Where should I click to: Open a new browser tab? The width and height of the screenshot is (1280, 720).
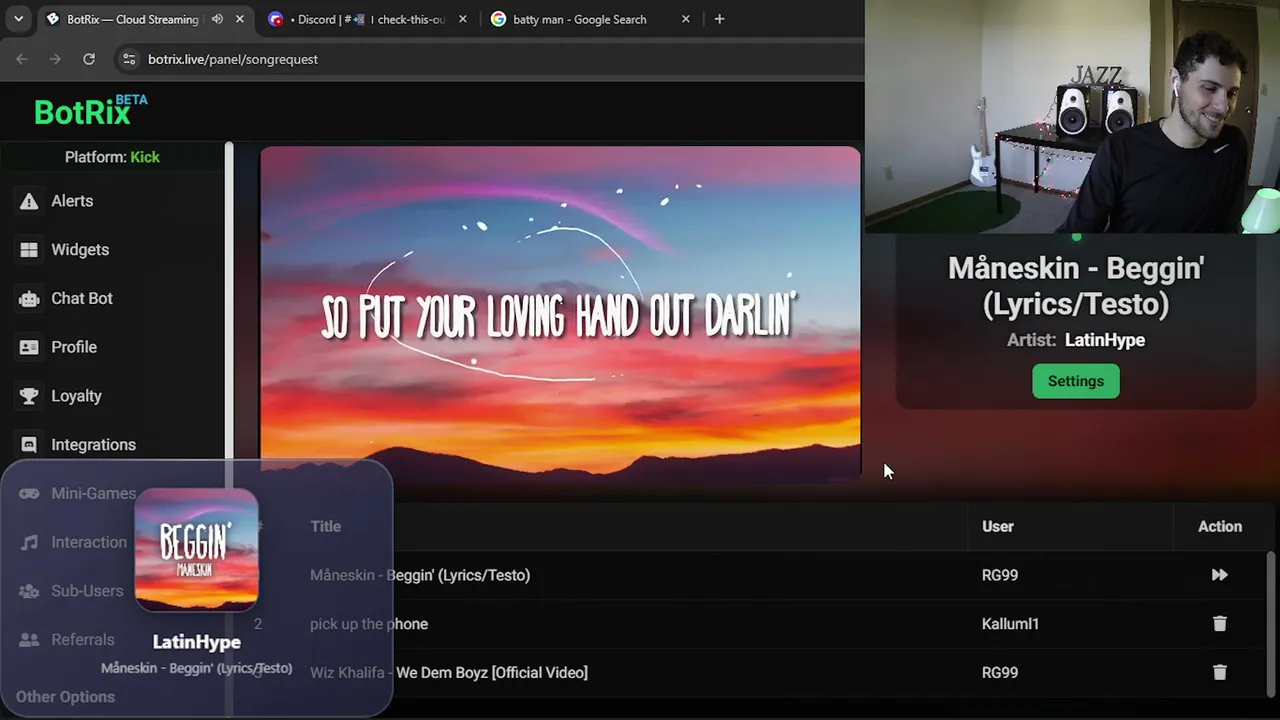719,19
